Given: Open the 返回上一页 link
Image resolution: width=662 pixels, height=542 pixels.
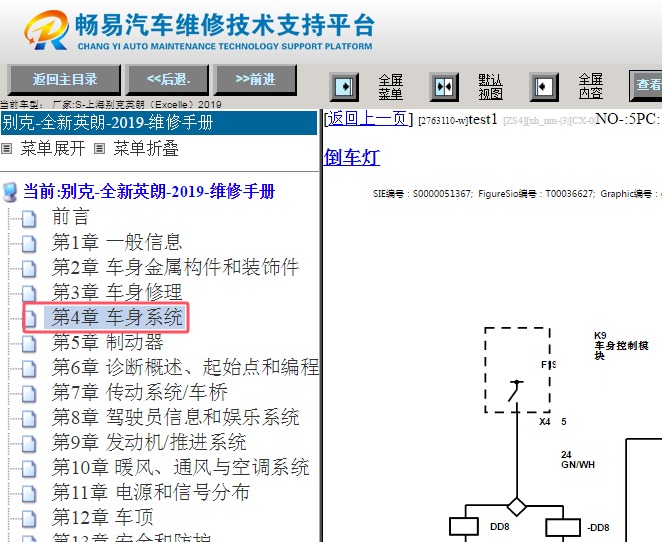Looking at the screenshot, I should pyautogui.click(x=367, y=119).
